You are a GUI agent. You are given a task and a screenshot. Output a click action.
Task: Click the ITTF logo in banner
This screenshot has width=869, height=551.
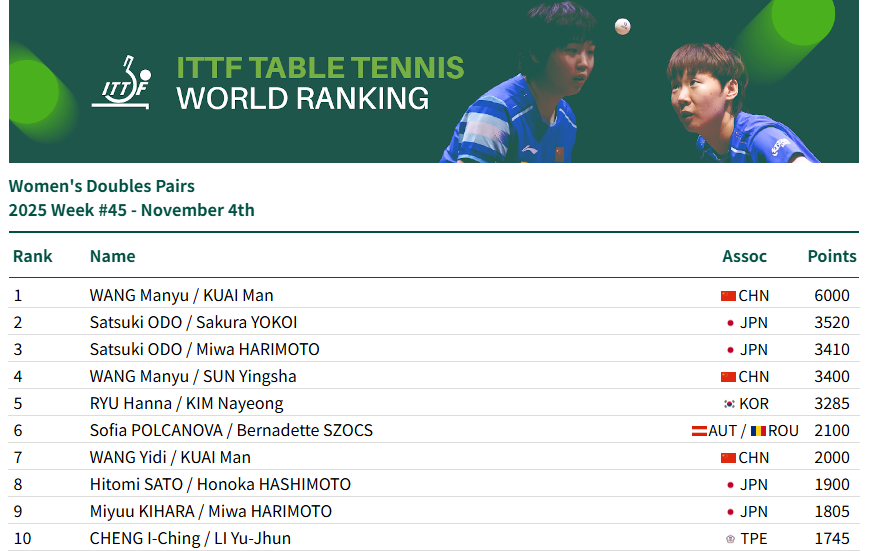121,81
